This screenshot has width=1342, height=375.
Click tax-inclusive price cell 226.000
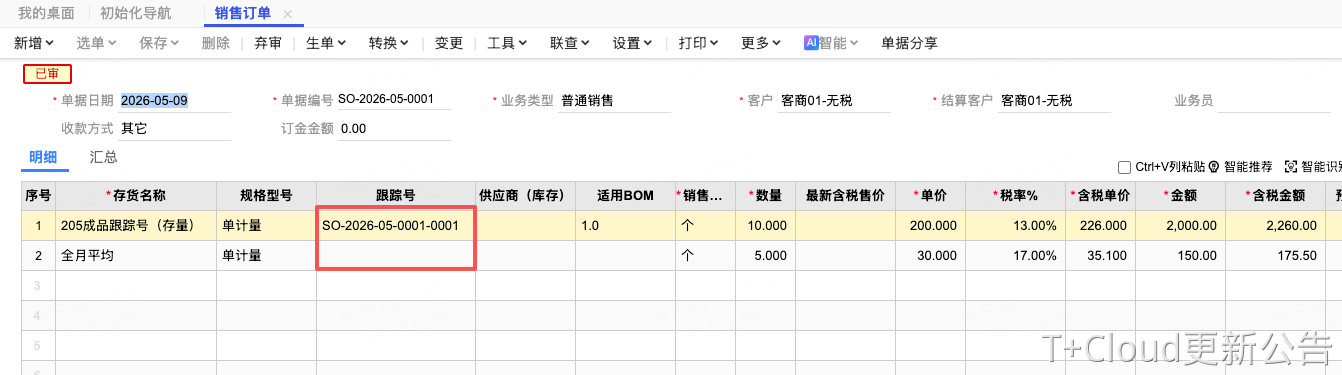[x=1100, y=226]
